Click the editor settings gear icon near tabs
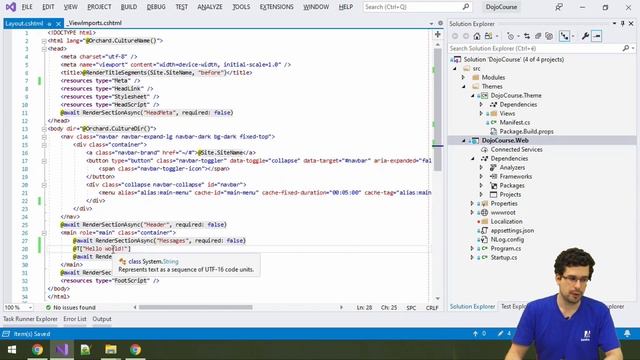Viewport: 640px width, 360px height. pos(440,23)
